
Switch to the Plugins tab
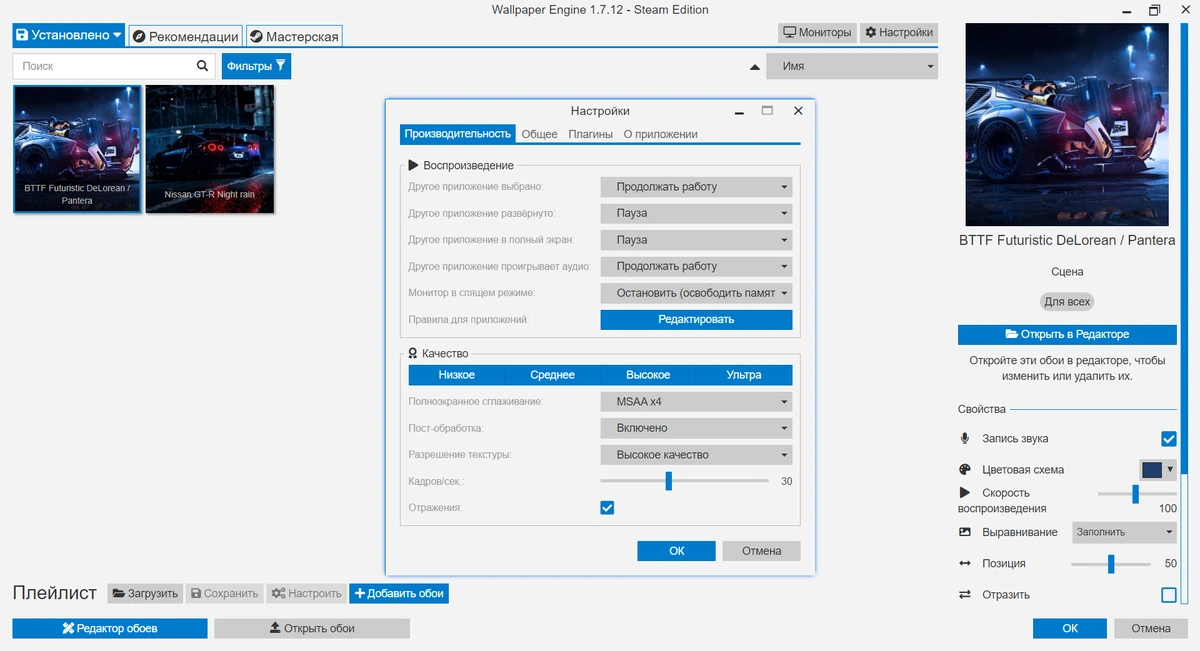(591, 134)
